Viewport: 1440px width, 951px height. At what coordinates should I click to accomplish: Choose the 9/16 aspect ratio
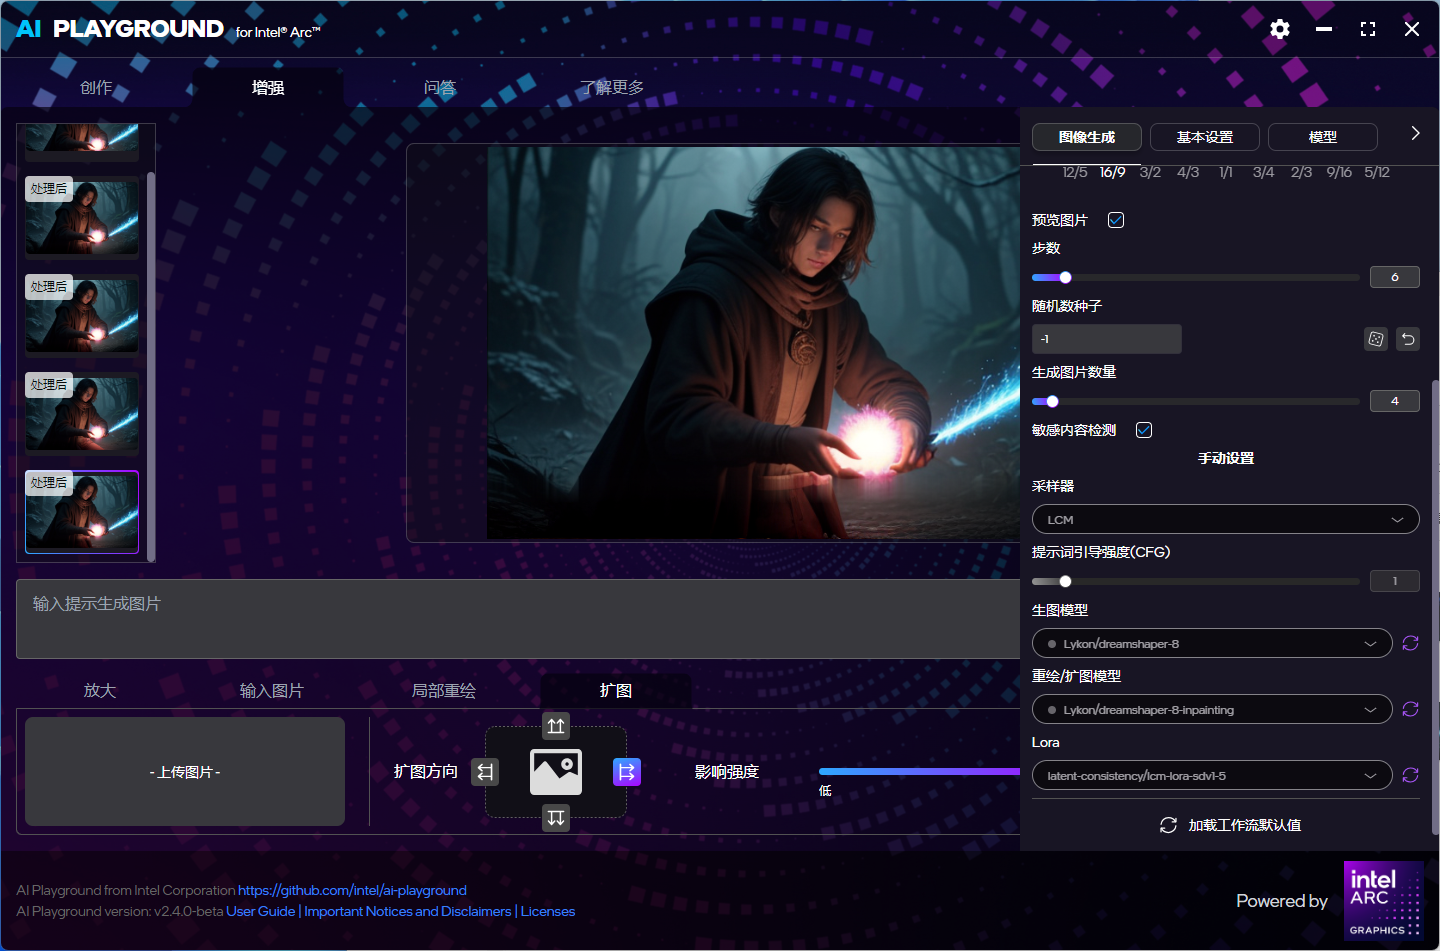(x=1339, y=172)
